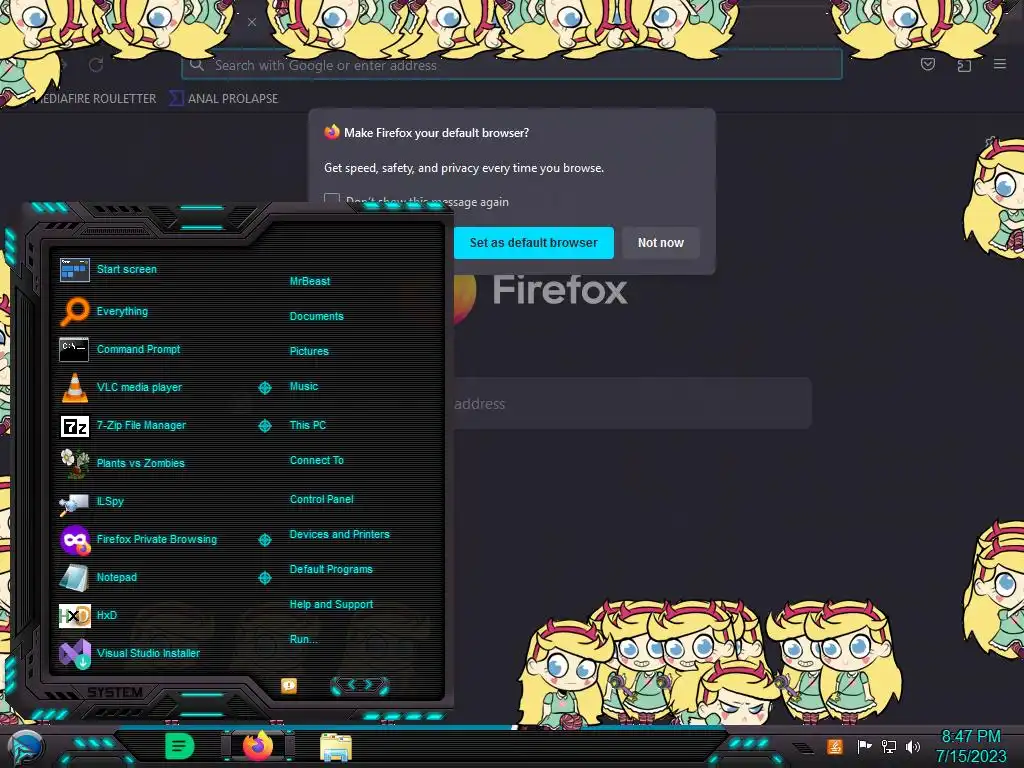Expand Firefox Private Browsing jump list
This screenshot has height=768, width=1024.
click(264, 540)
